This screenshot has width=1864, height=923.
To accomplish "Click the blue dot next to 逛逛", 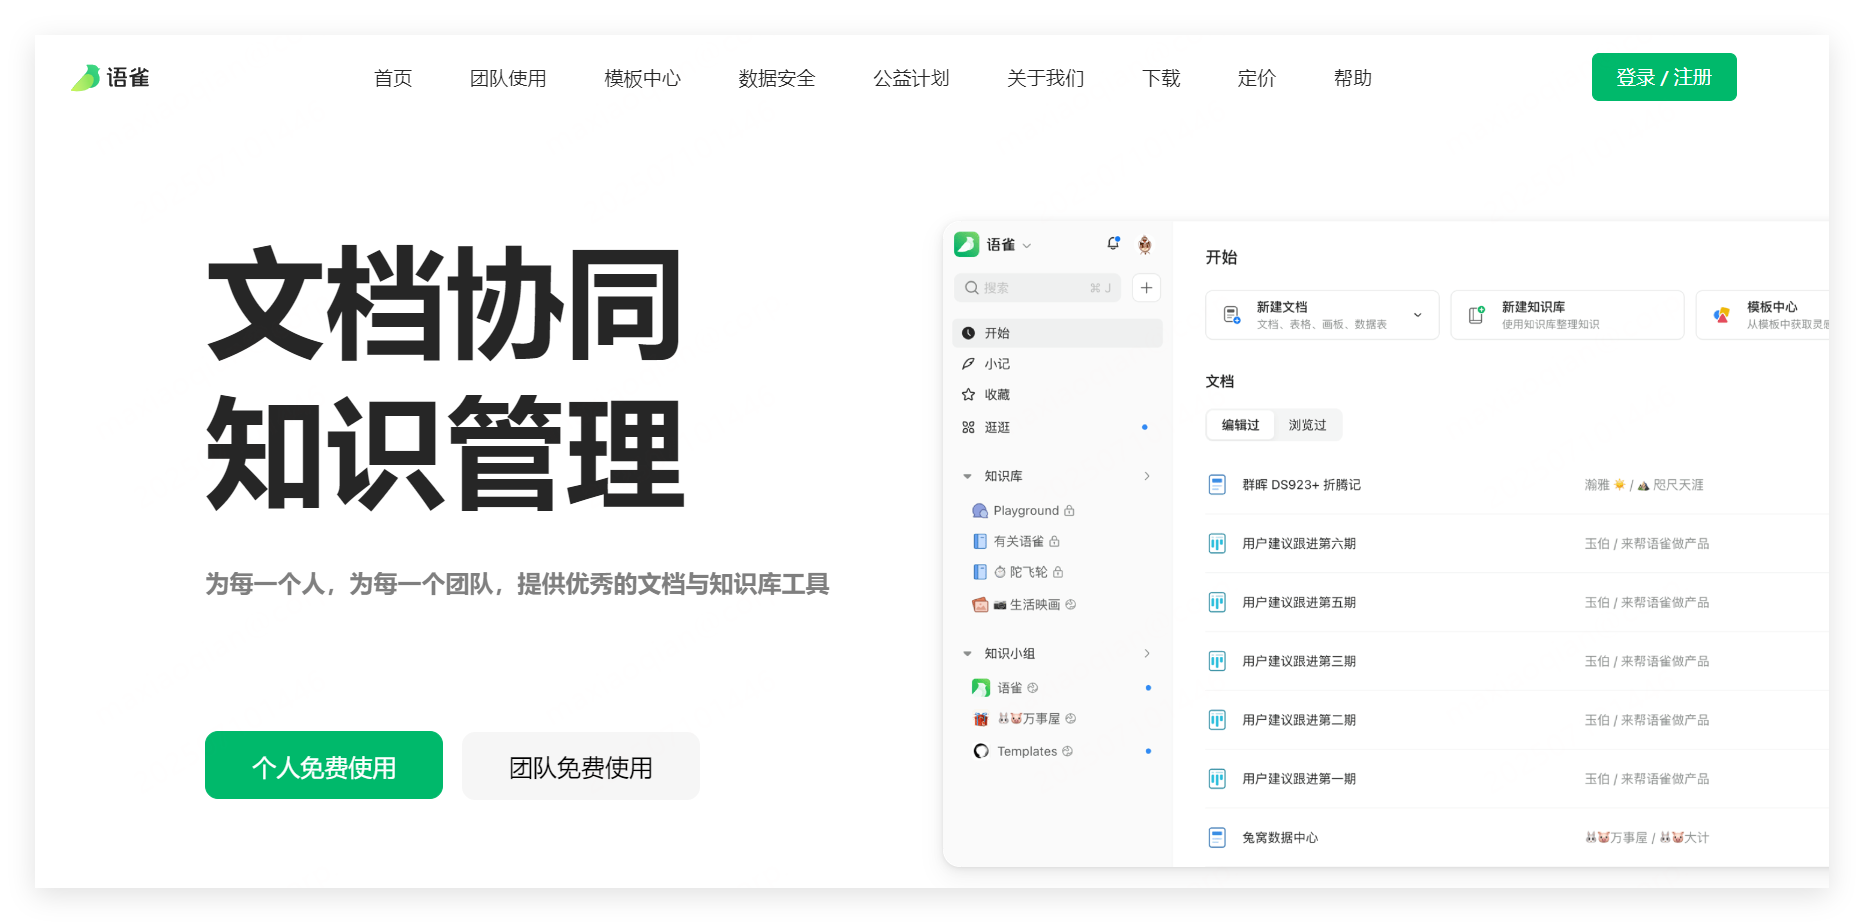I will tap(1145, 427).
